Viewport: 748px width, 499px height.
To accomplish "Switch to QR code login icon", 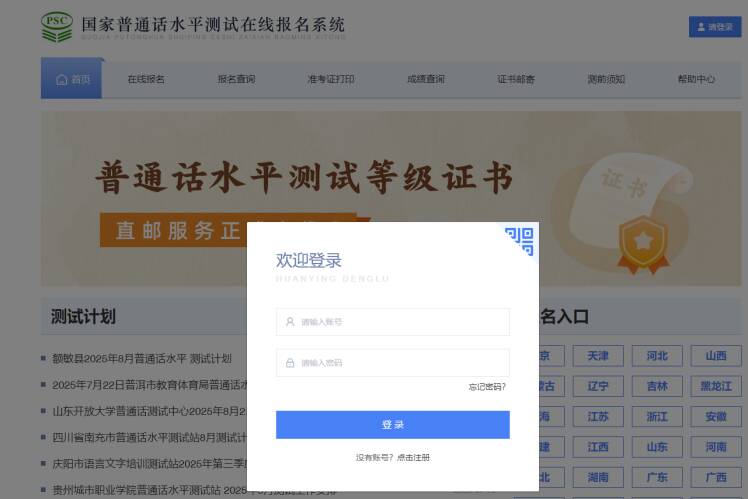I will point(520,241).
